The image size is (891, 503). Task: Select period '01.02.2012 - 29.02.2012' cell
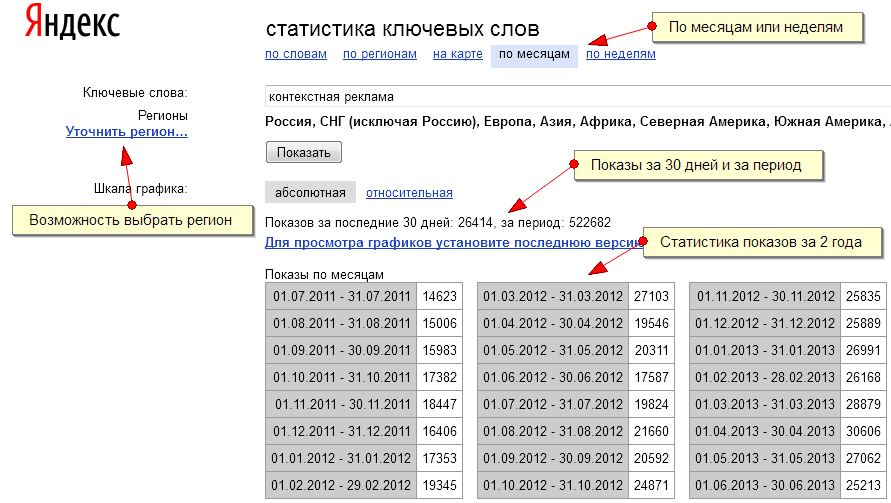pyautogui.click(x=342, y=485)
